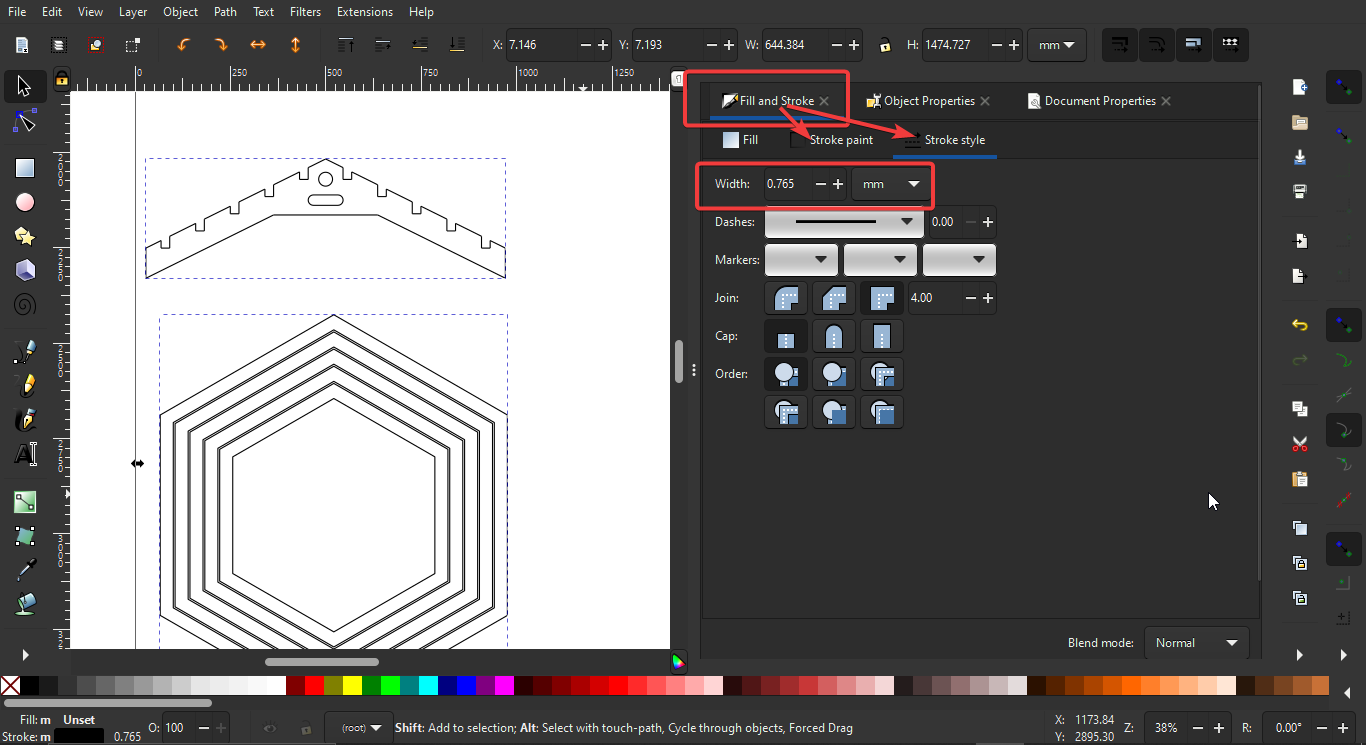Flip selection horizontally

point(258,45)
